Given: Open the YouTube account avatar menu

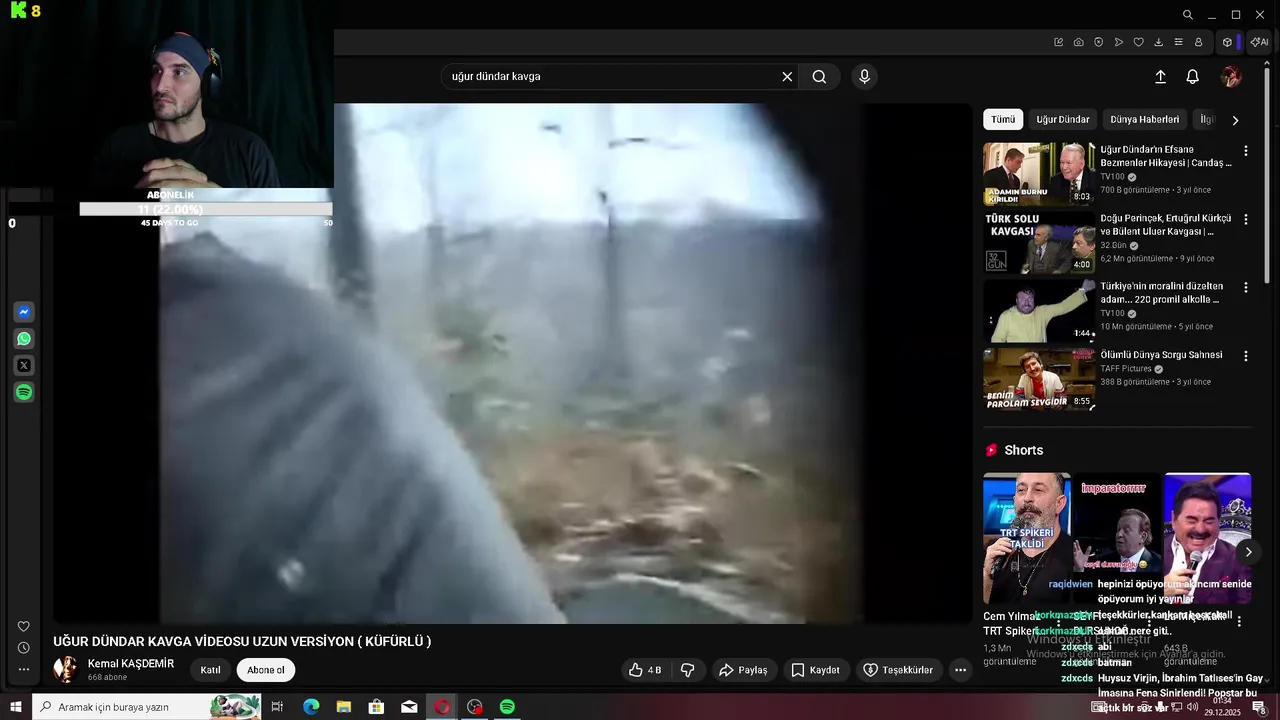Looking at the screenshot, I should pyautogui.click(x=1231, y=77).
